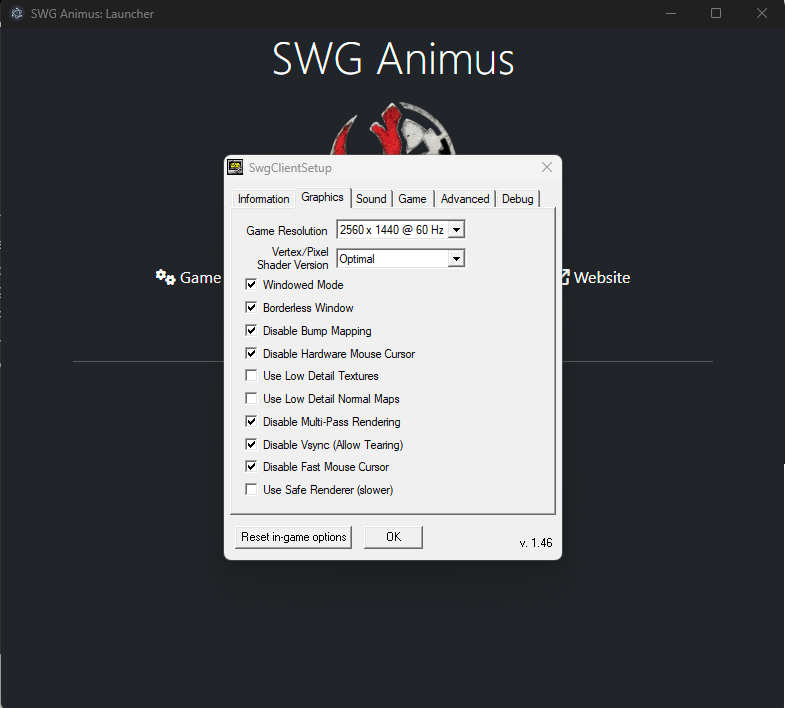
Task: Switch to the Game tab
Action: (413, 199)
